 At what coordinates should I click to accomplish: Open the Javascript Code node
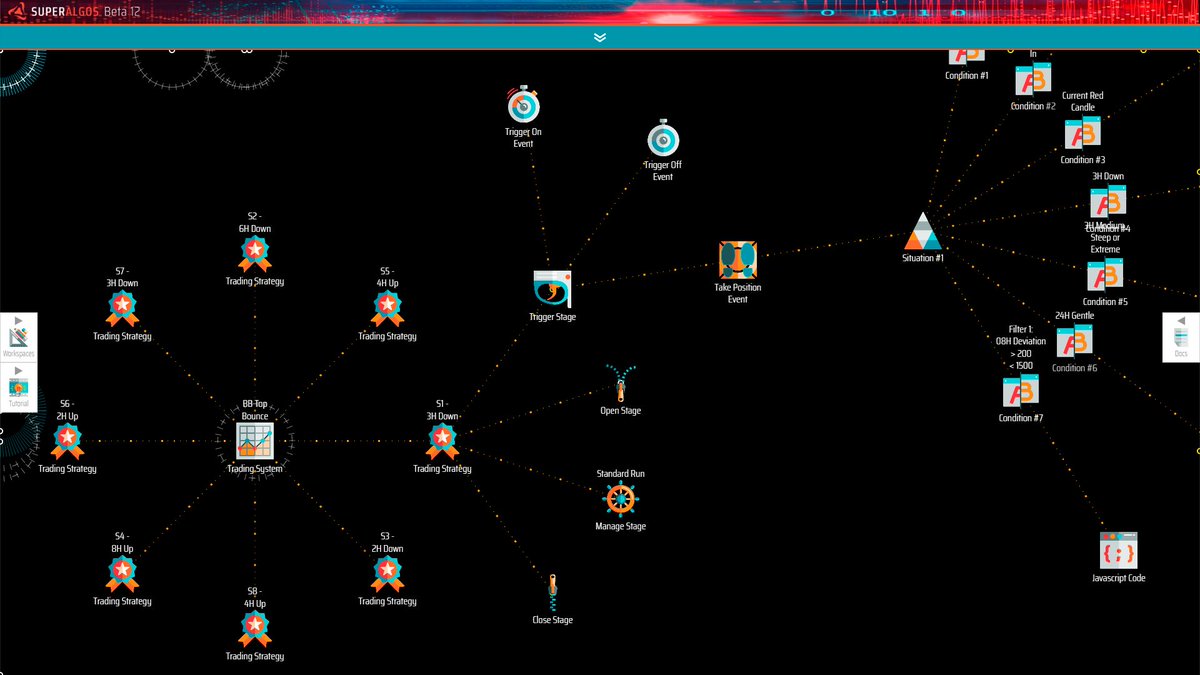[x=1118, y=551]
